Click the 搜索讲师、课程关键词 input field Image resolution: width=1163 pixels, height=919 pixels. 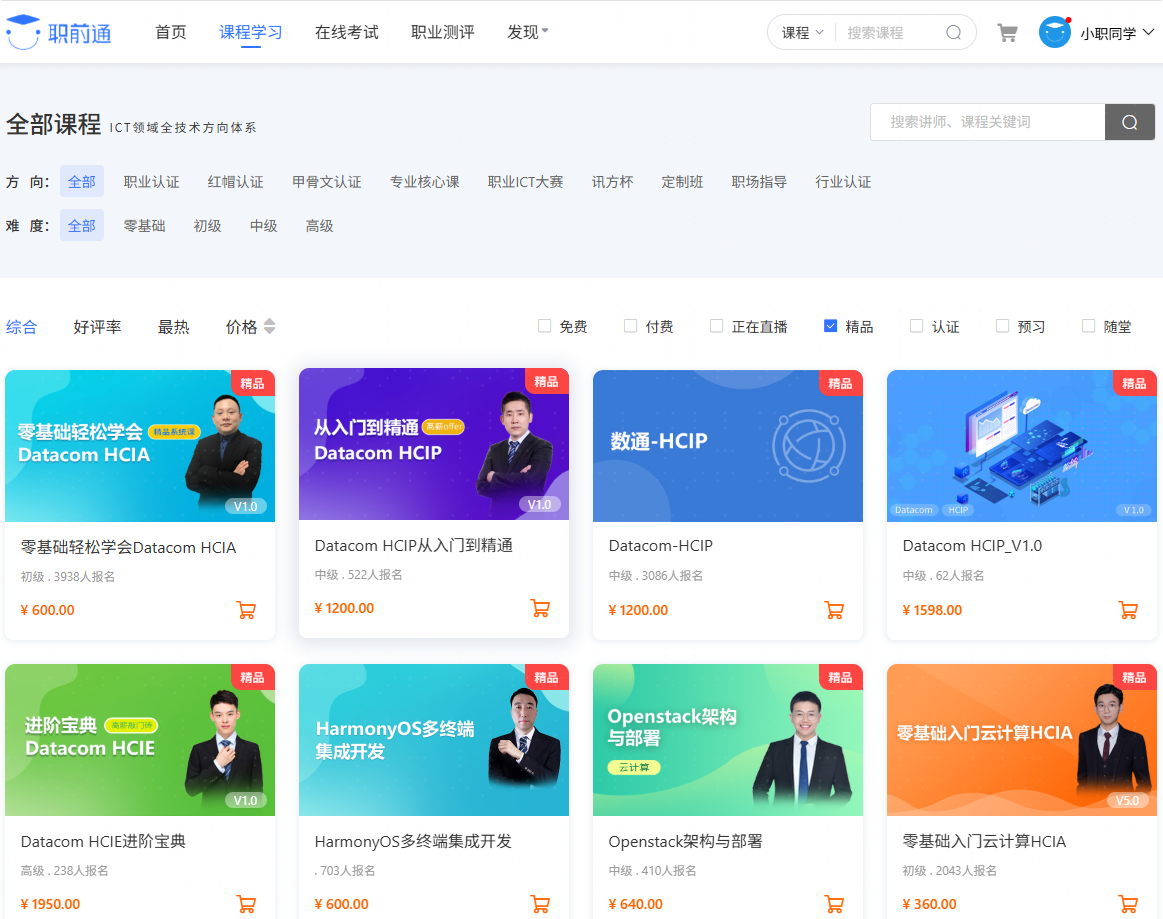tap(986, 122)
